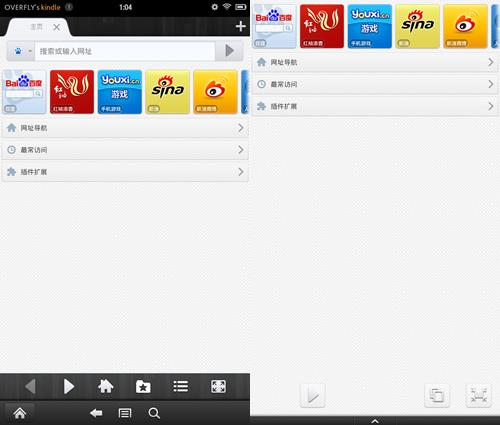Tap Kindle system home button
The image size is (500, 425).
[x=20, y=413]
